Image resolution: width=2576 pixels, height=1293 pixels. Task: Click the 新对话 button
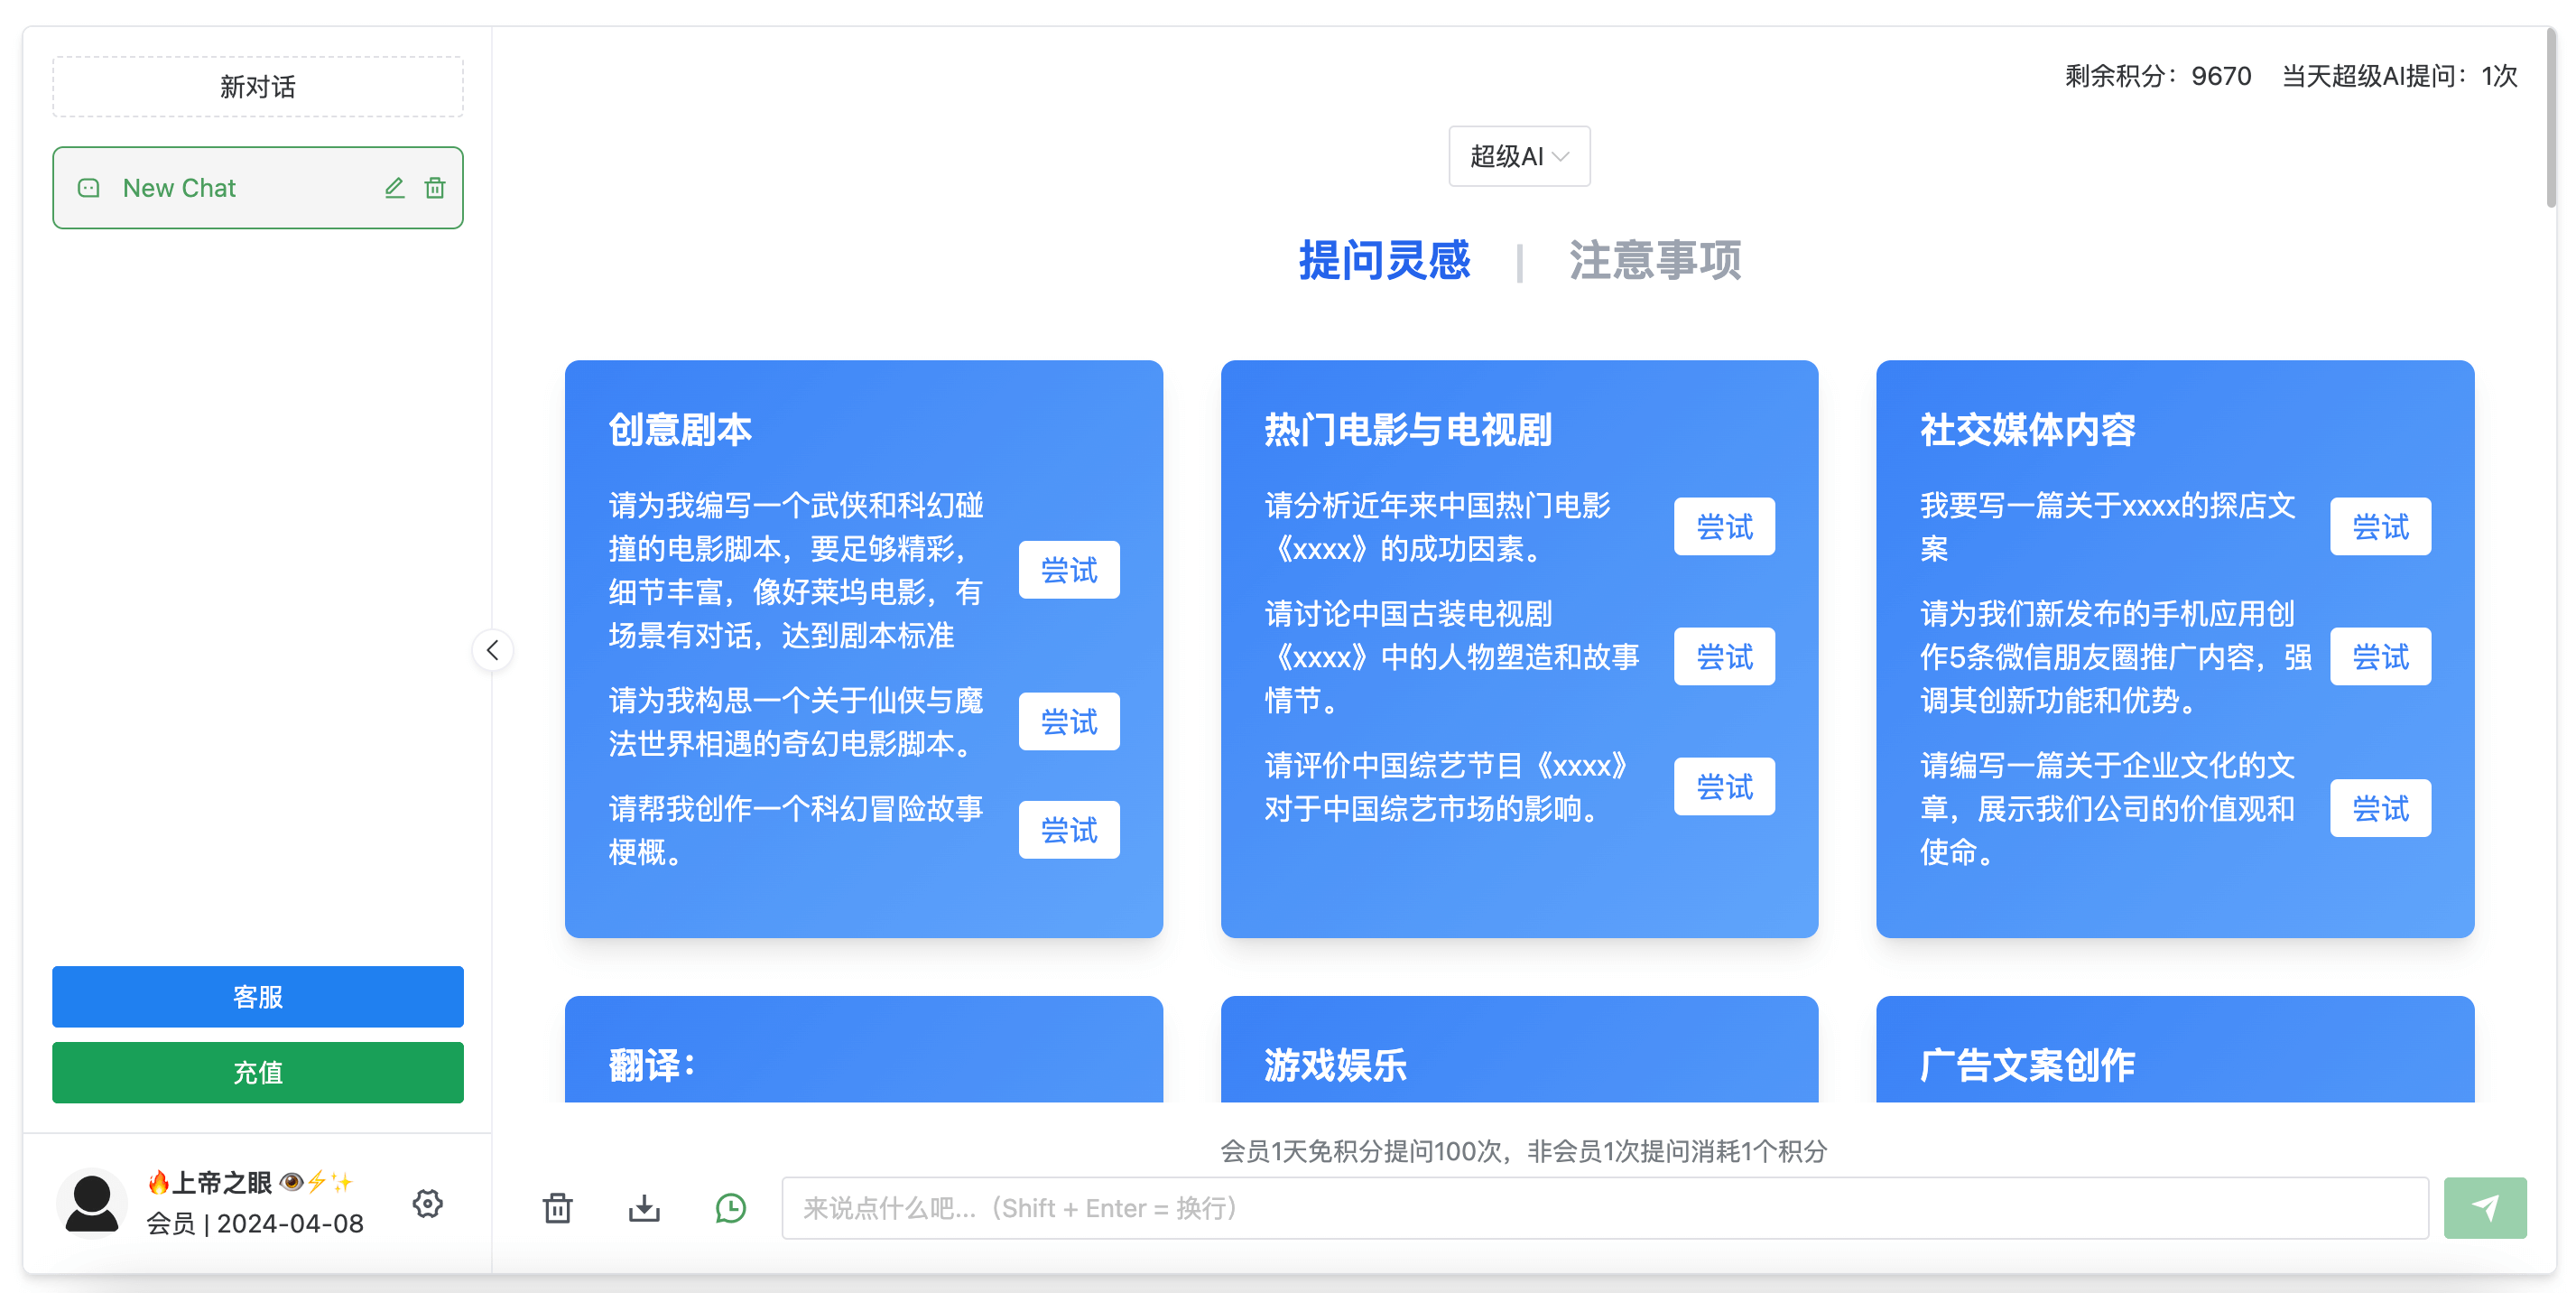point(258,87)
